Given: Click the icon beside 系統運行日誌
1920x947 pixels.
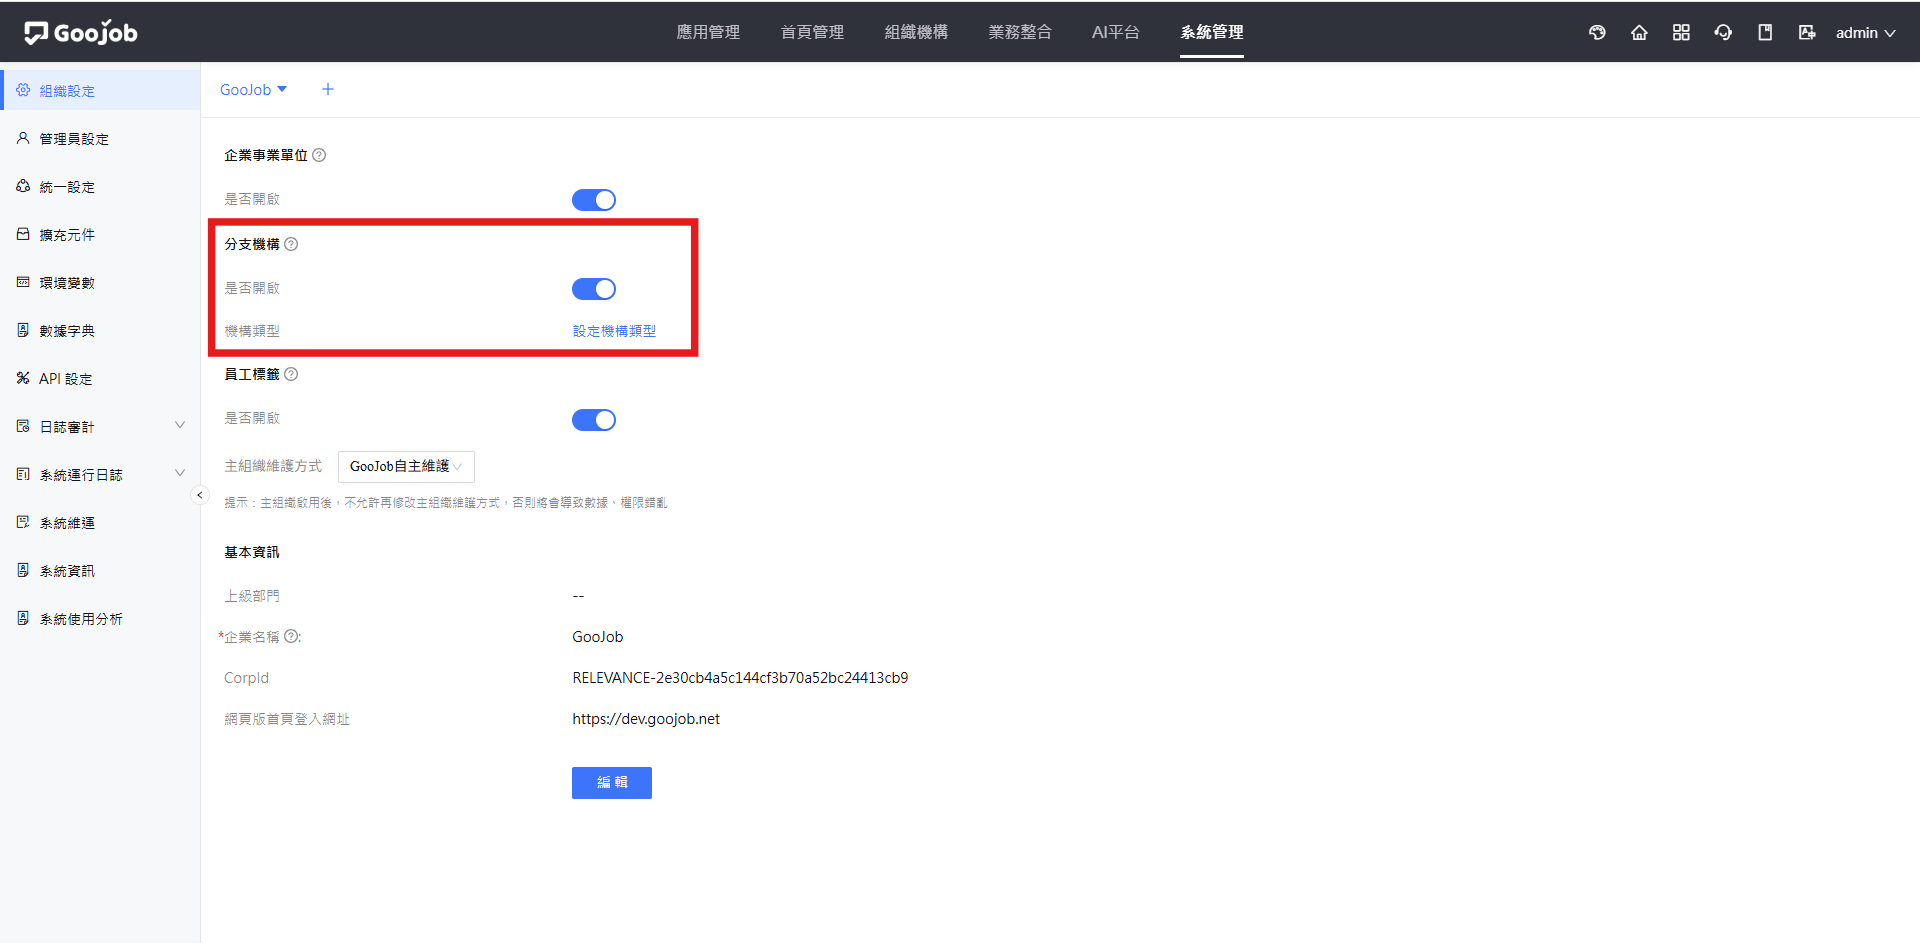Looking at the screenshot, I should pyautogui.click(x=23, y=474).
